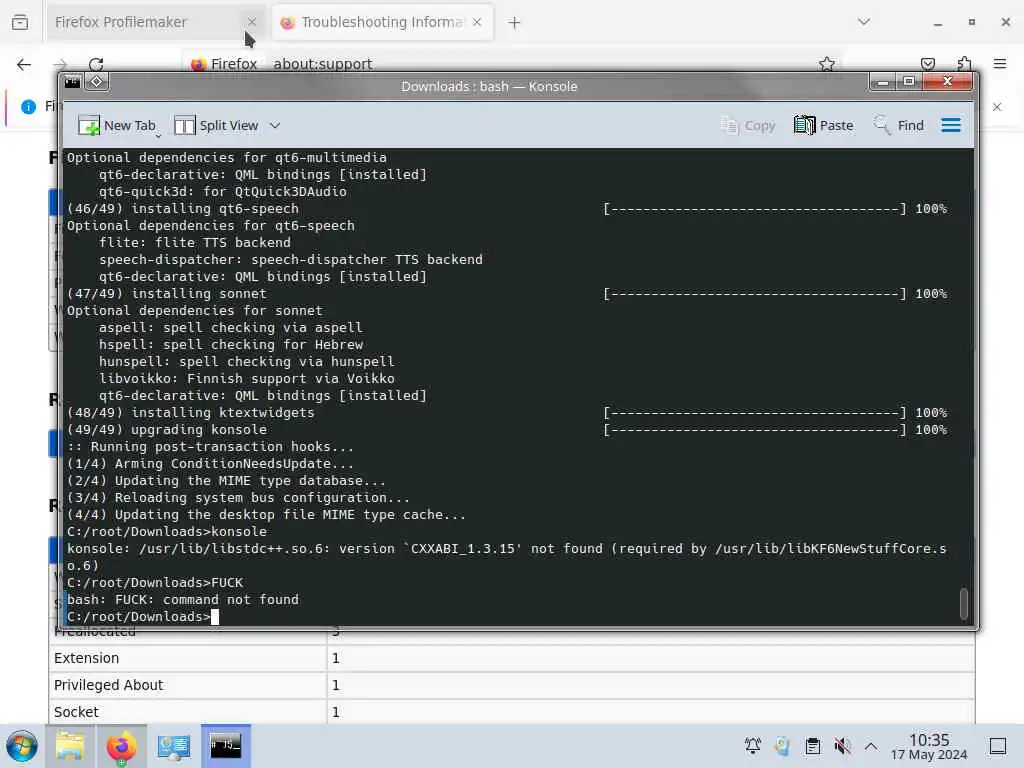This screenshot has width=1024, height=768.
Task: Open the clipboard tray icon
Action: pyautogui.click(x=813, y=746)
